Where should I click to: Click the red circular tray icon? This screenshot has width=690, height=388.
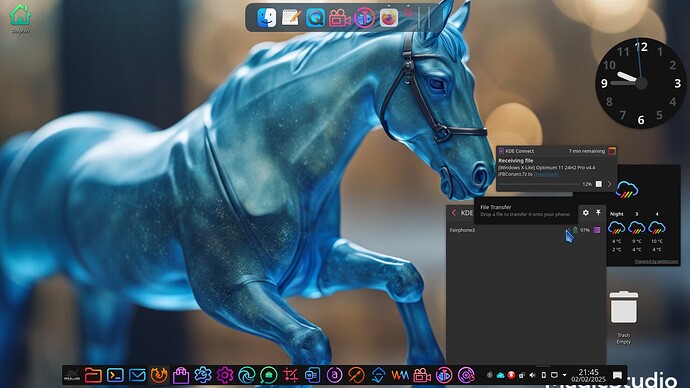point(511,375)
